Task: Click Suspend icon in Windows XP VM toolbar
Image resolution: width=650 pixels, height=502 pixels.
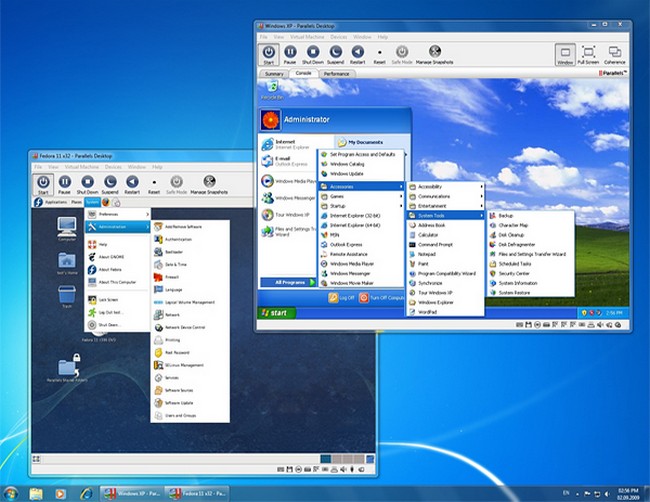Action: (x=335, y=52)
